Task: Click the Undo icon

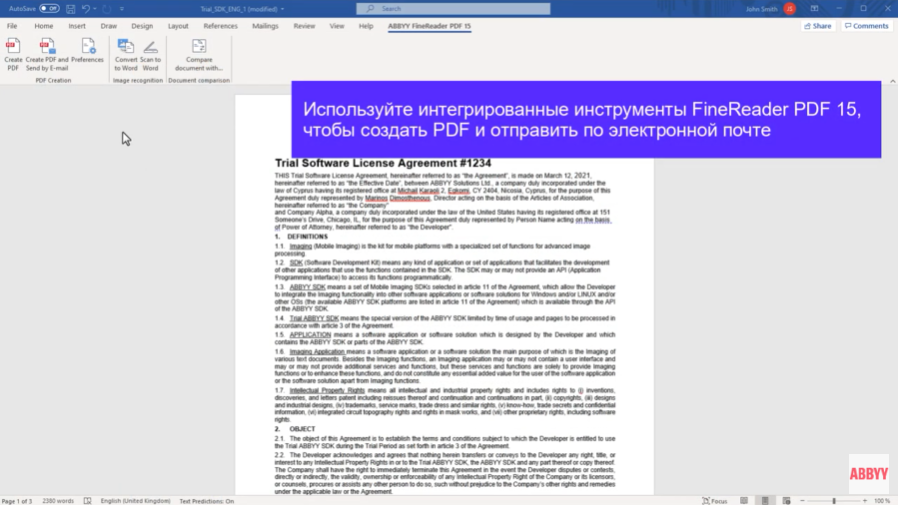Action: [85, 9]
